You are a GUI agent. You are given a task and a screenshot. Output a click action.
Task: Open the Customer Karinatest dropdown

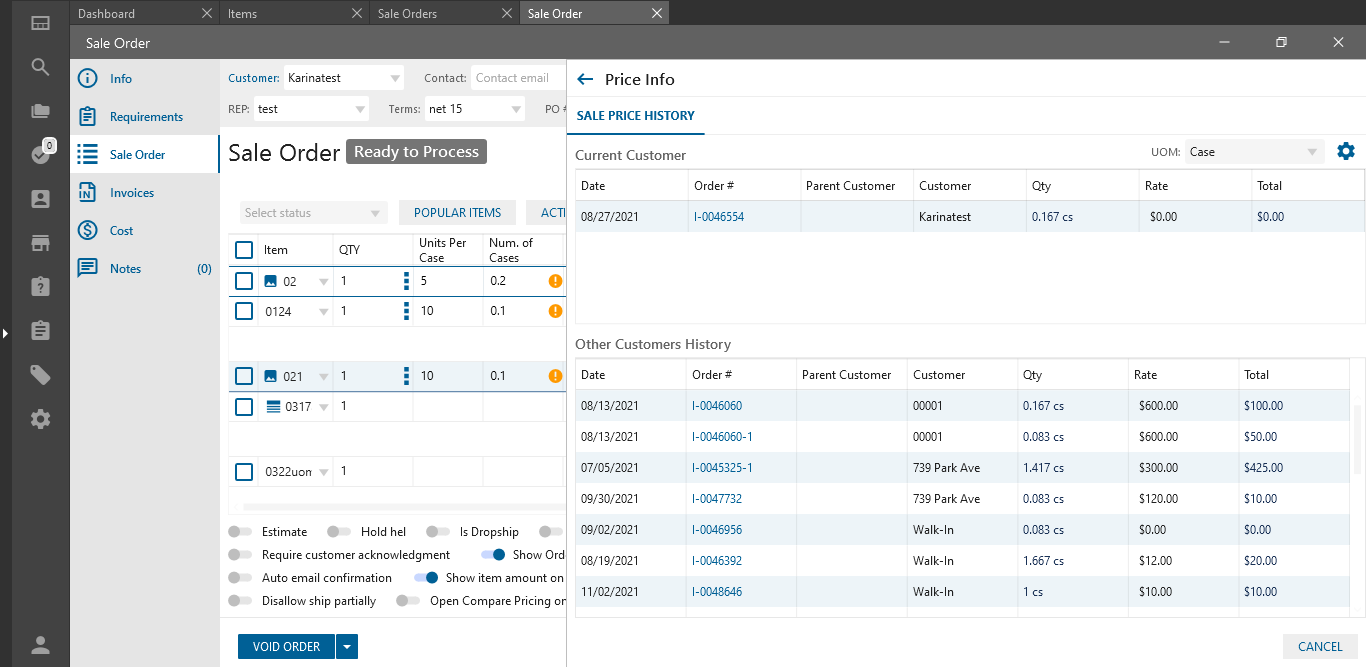(395, 78)
